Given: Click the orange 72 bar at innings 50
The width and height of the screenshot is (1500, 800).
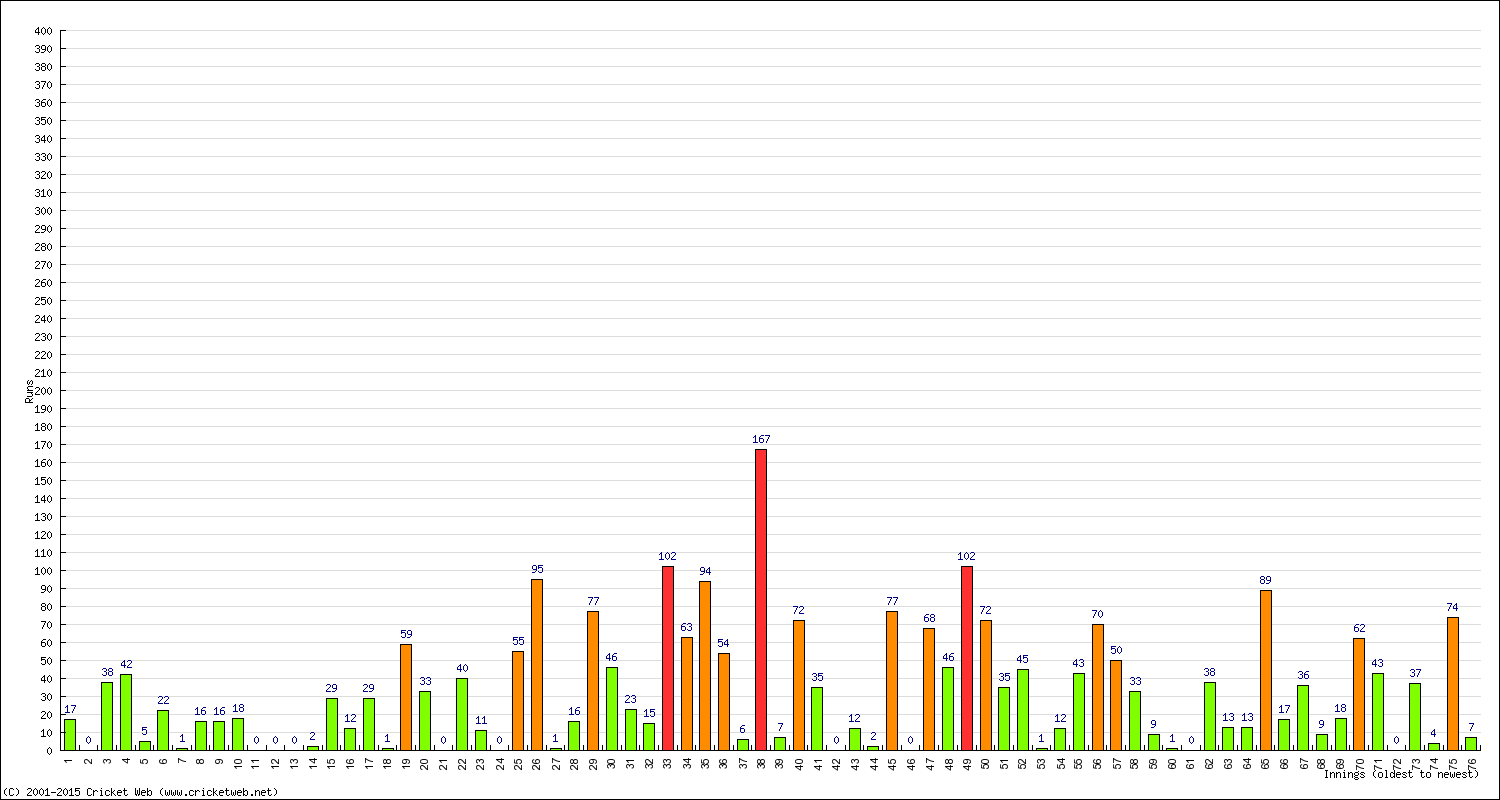Looking at the screenshot, I should [986, 685].
